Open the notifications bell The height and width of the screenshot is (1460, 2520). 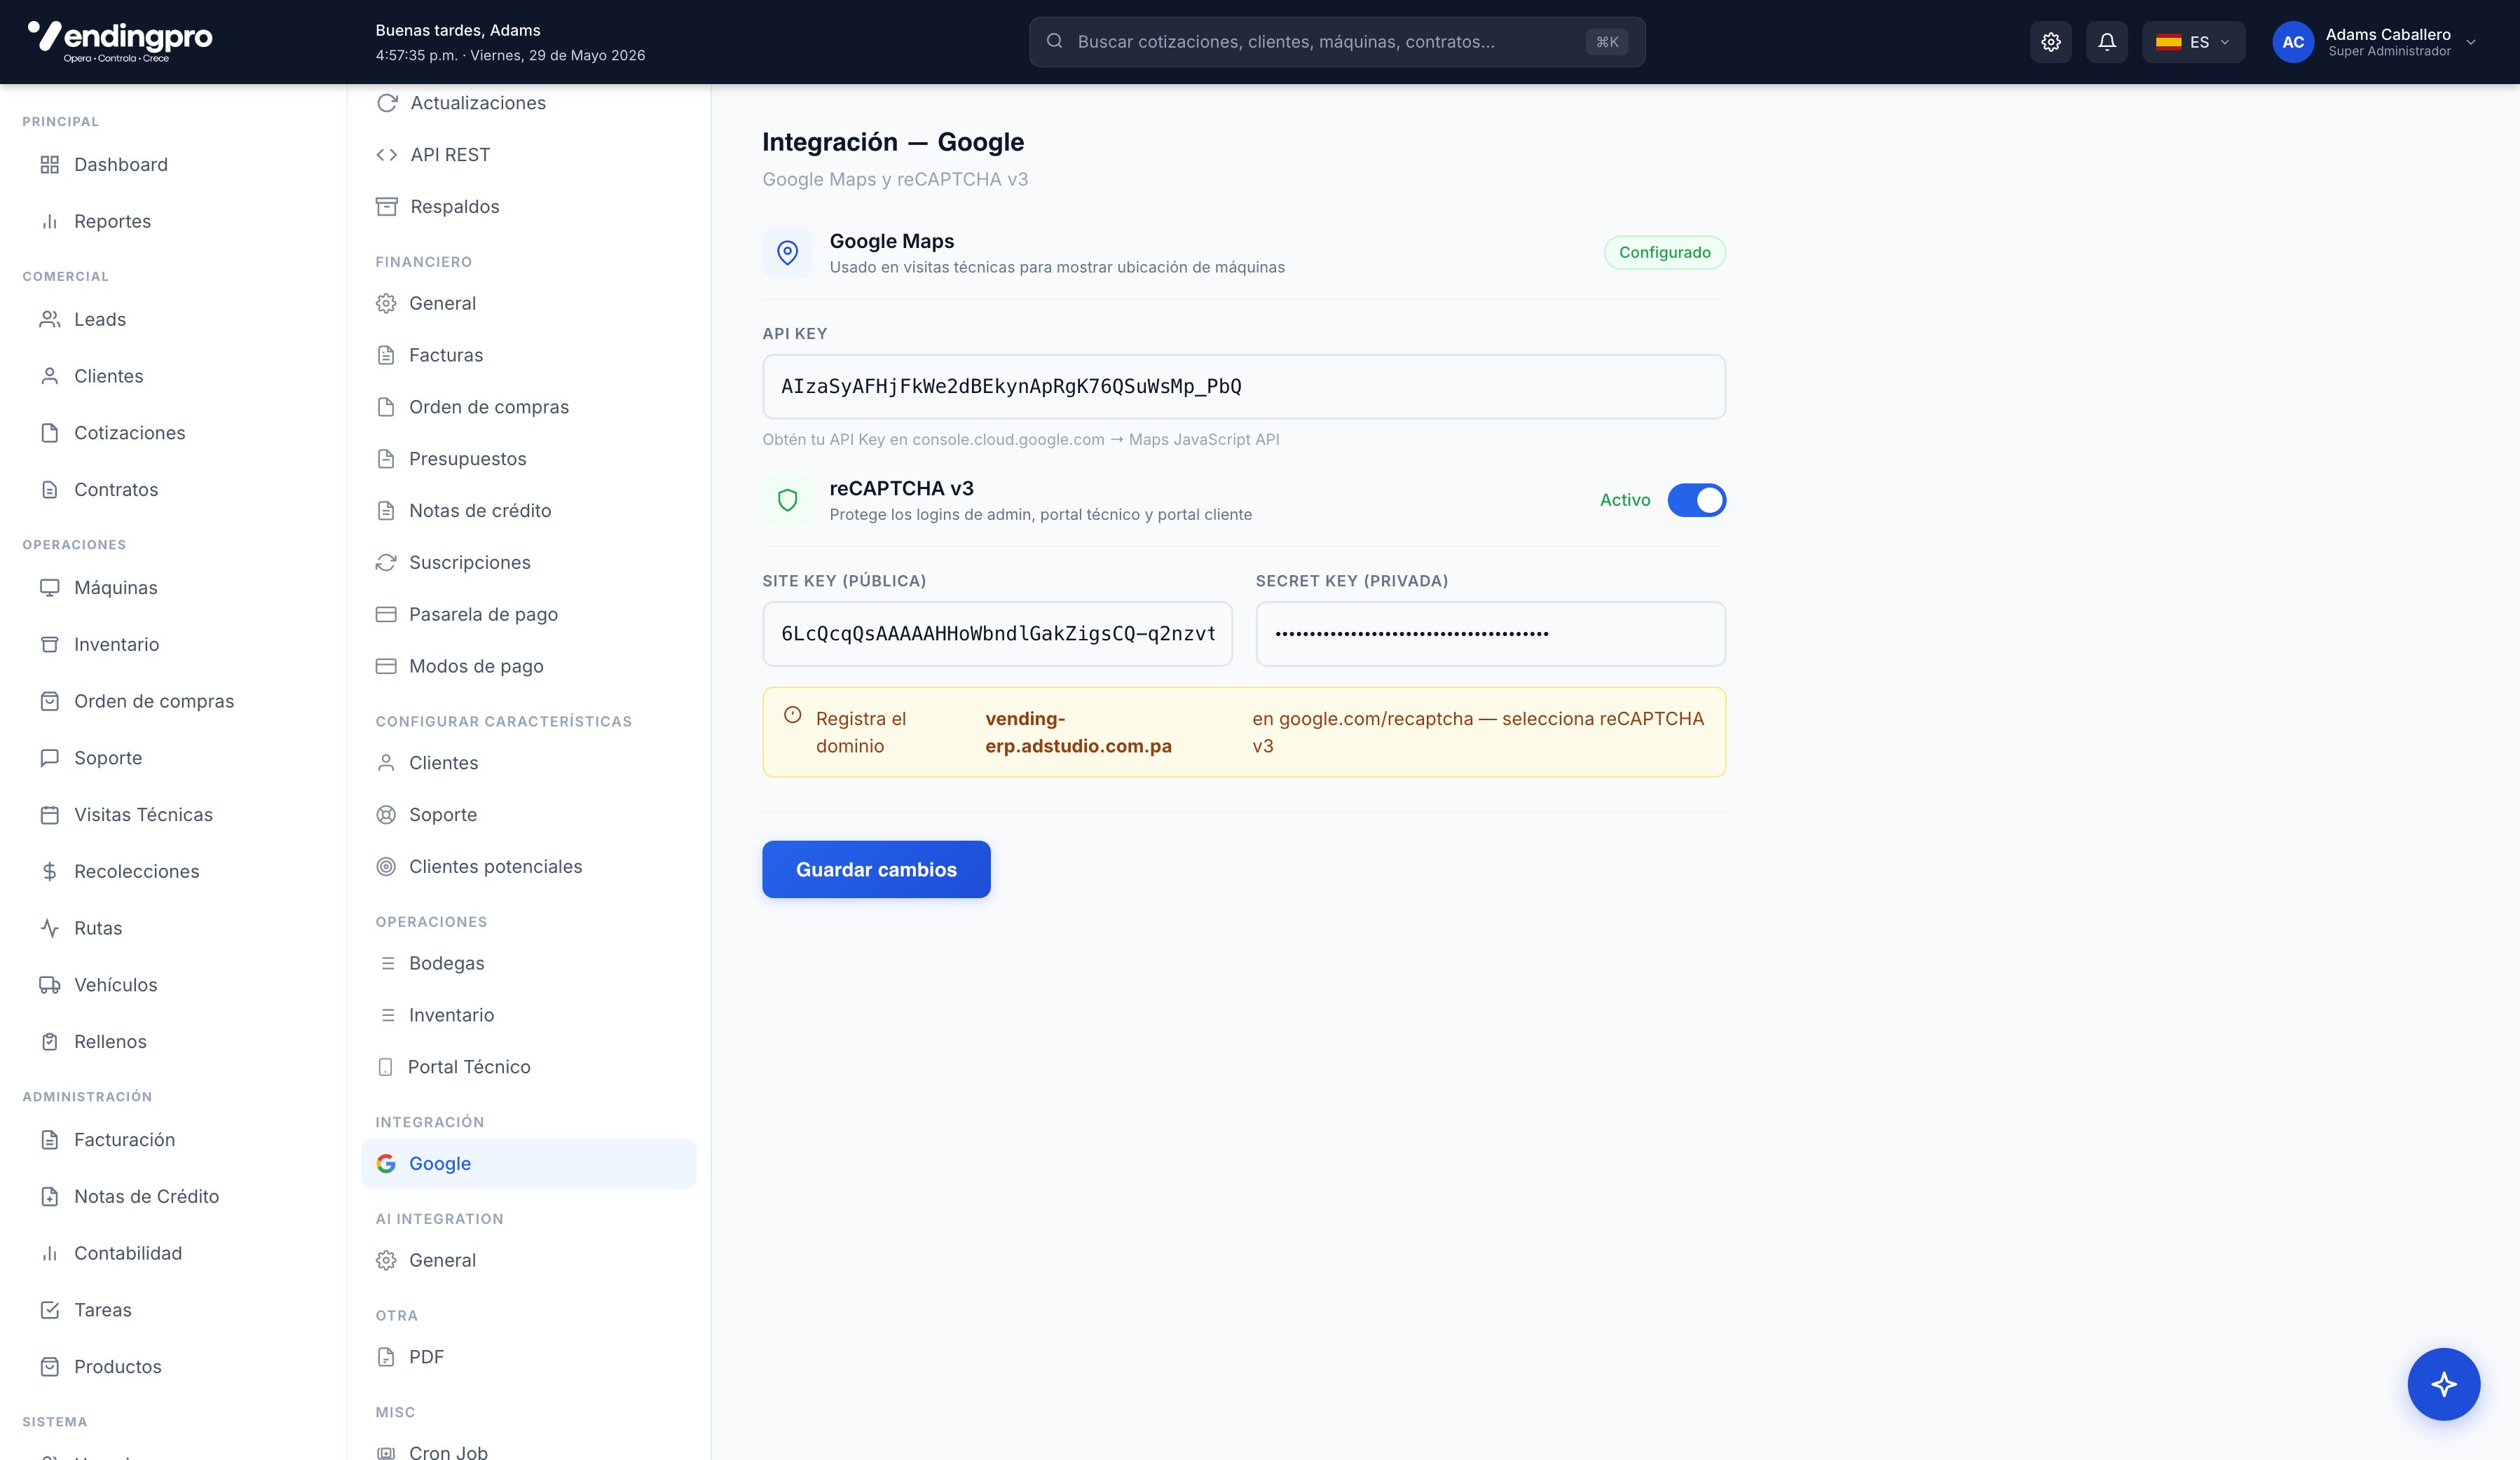coord(2107,42)
